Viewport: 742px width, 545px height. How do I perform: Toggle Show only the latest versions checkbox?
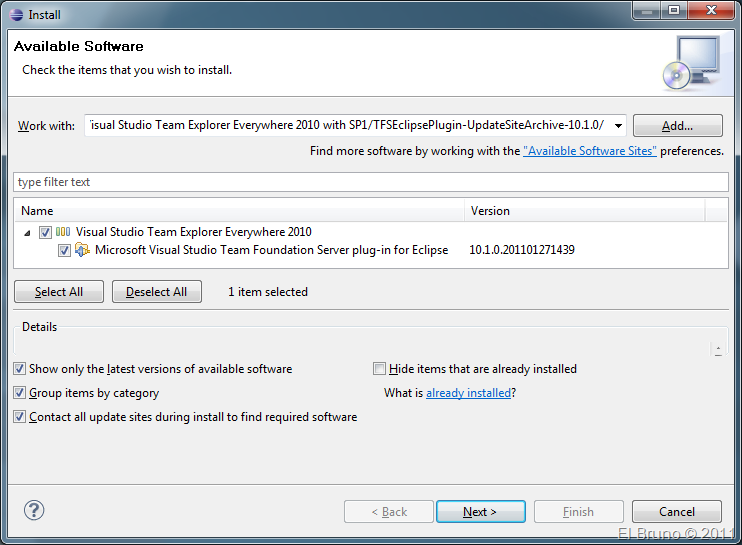[x=20, y=369]
